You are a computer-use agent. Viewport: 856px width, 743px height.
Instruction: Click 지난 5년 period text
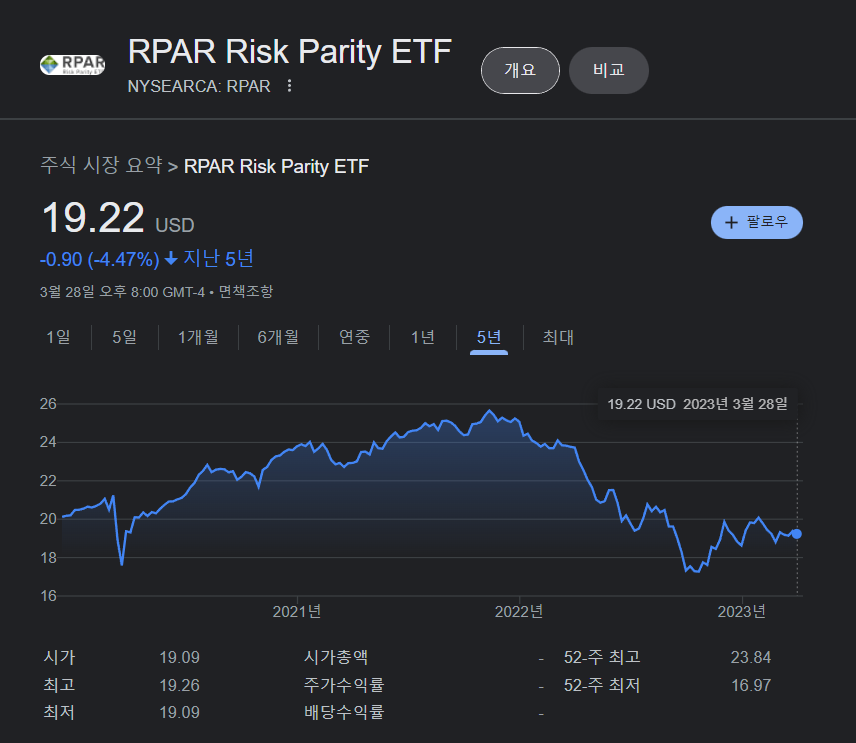218,258
